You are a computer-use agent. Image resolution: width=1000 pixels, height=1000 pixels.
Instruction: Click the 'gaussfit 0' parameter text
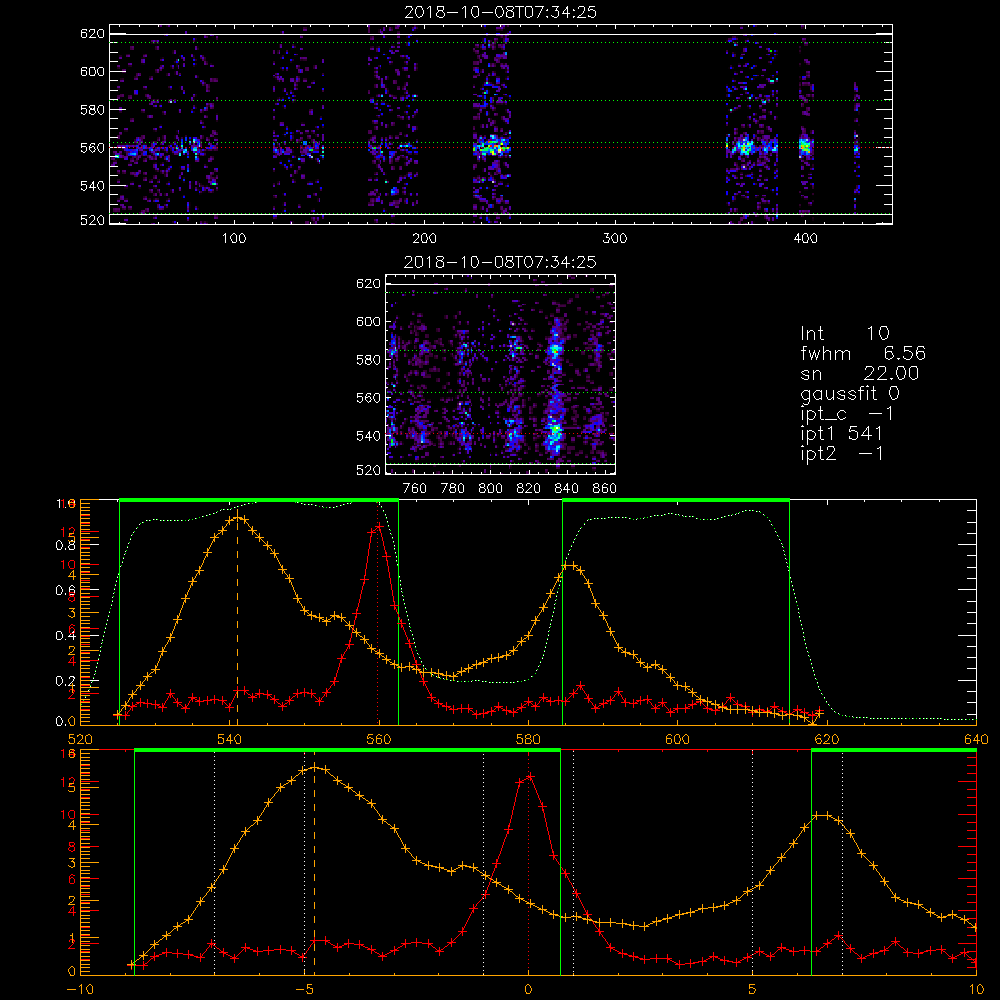click(850, 393)
